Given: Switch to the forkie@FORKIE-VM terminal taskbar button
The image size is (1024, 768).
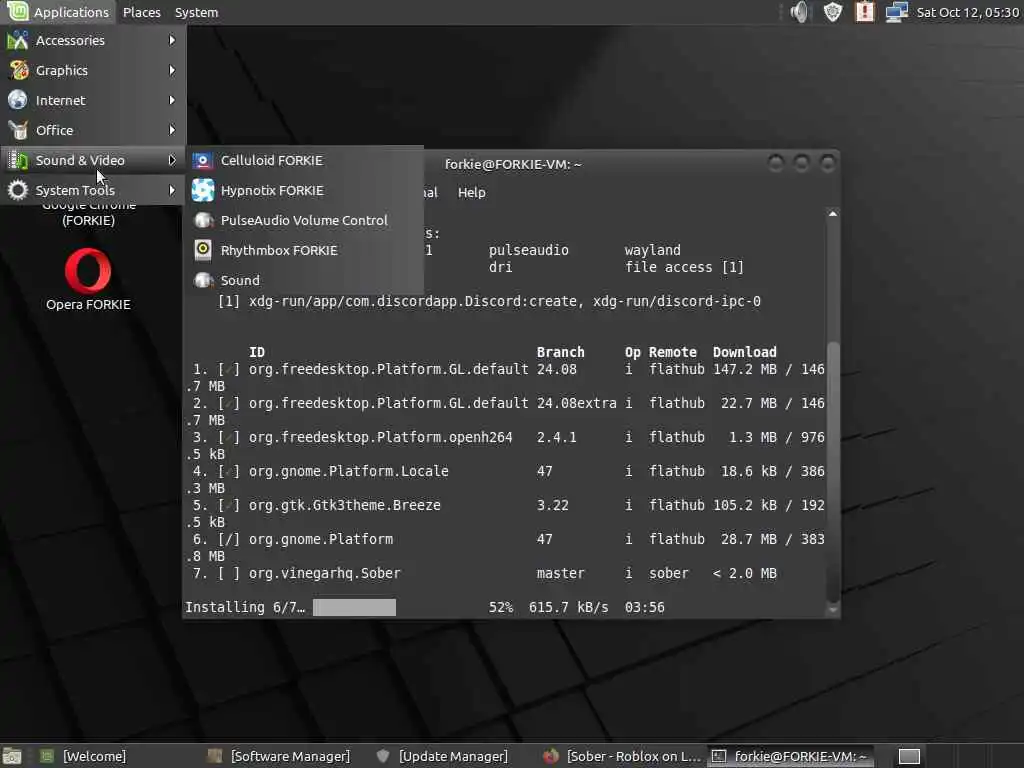Looking at the screenshot, I should [x=790, y=756].
